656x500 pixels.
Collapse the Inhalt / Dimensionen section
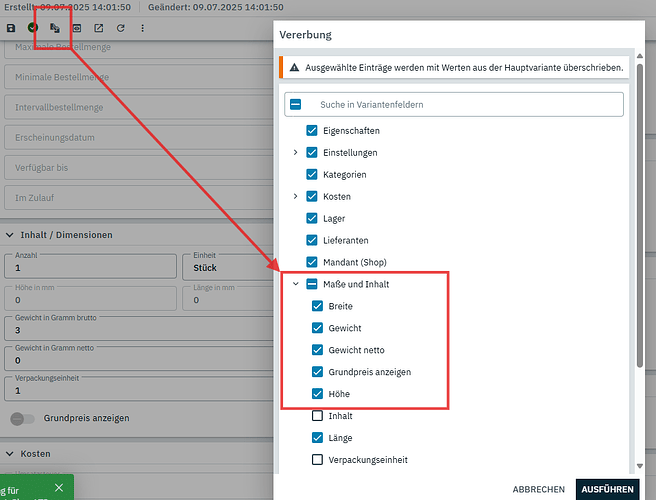10,235
